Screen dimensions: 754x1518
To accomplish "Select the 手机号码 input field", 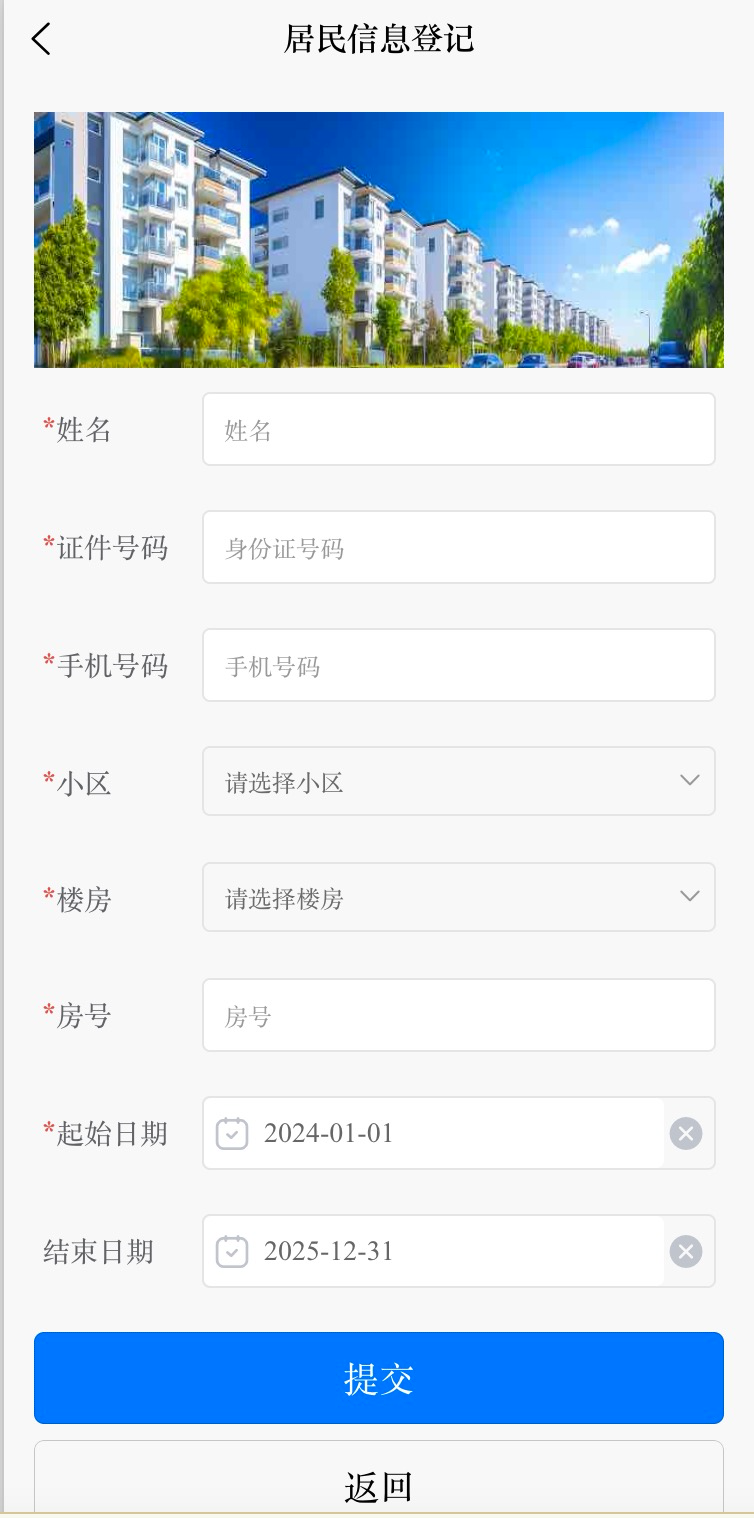I will coord(458,666).
